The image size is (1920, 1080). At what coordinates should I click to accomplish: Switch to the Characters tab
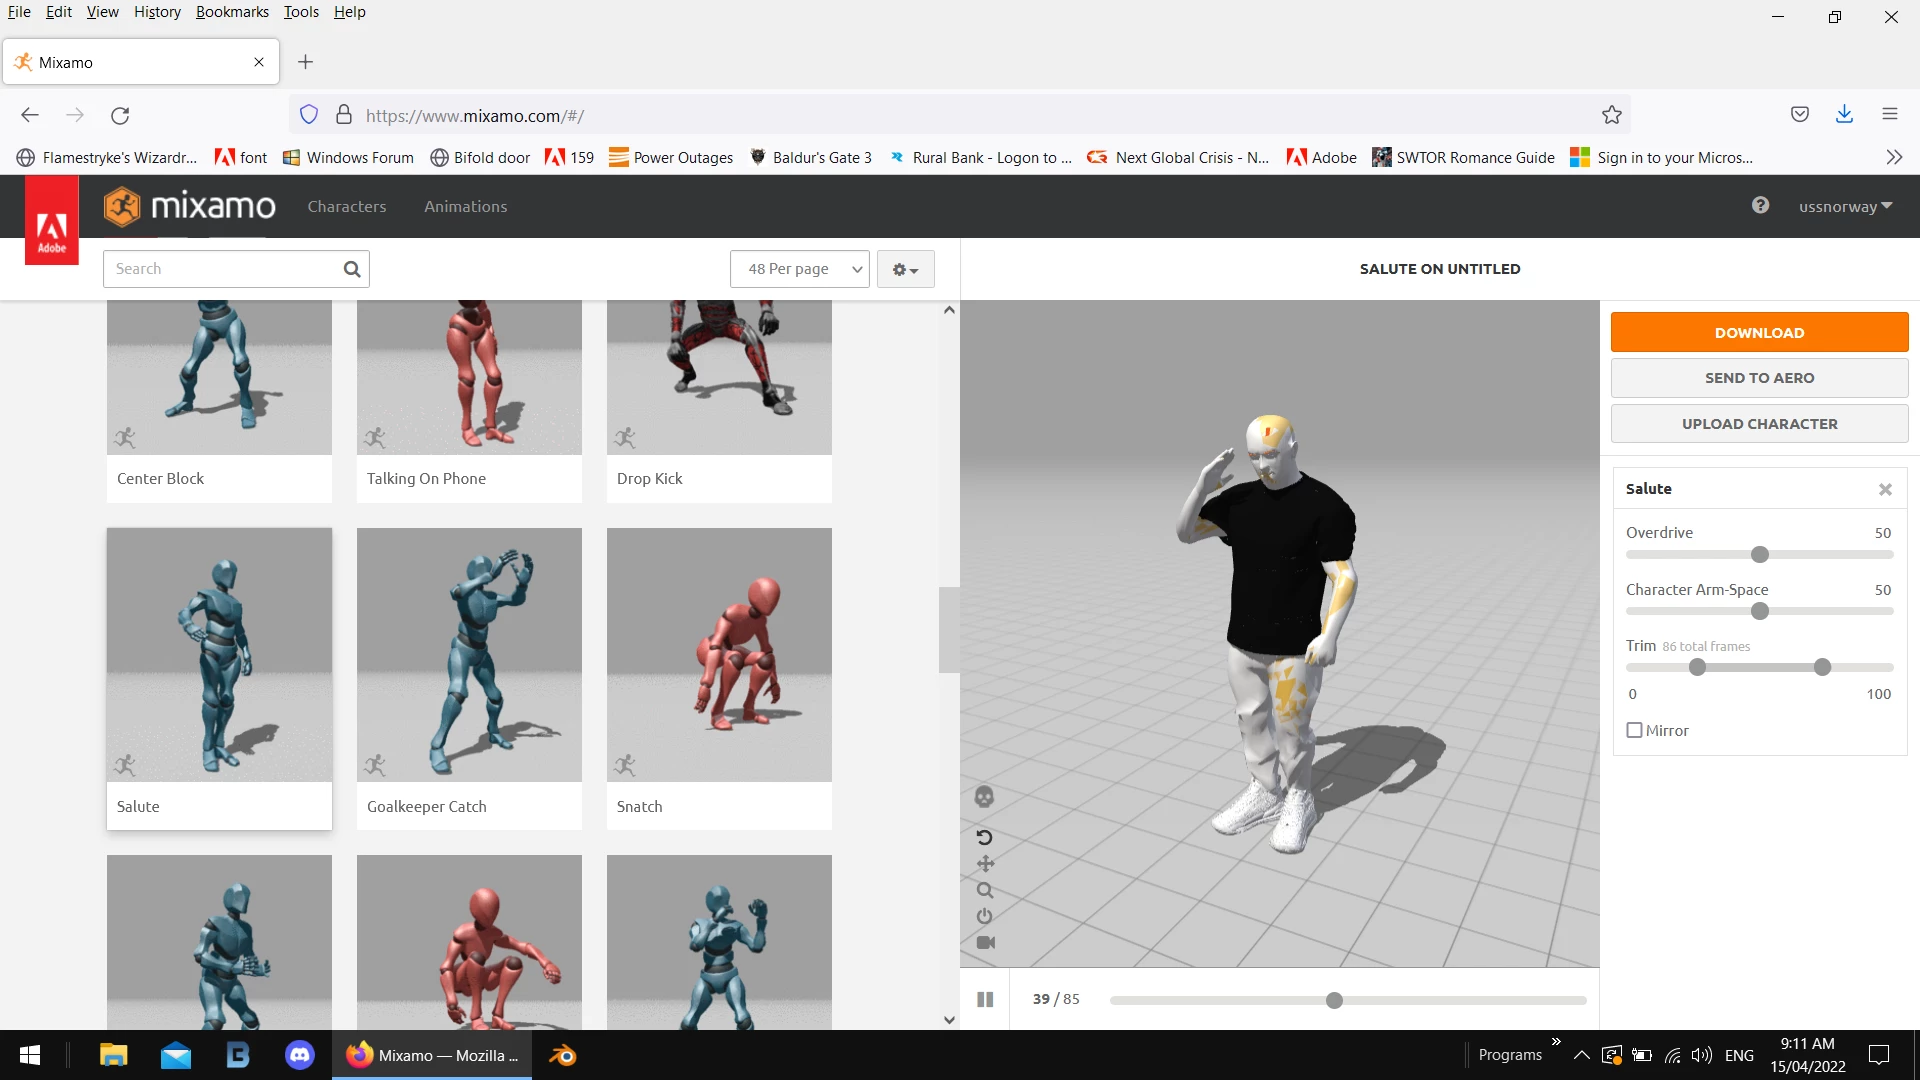click(x=346, y=206)
